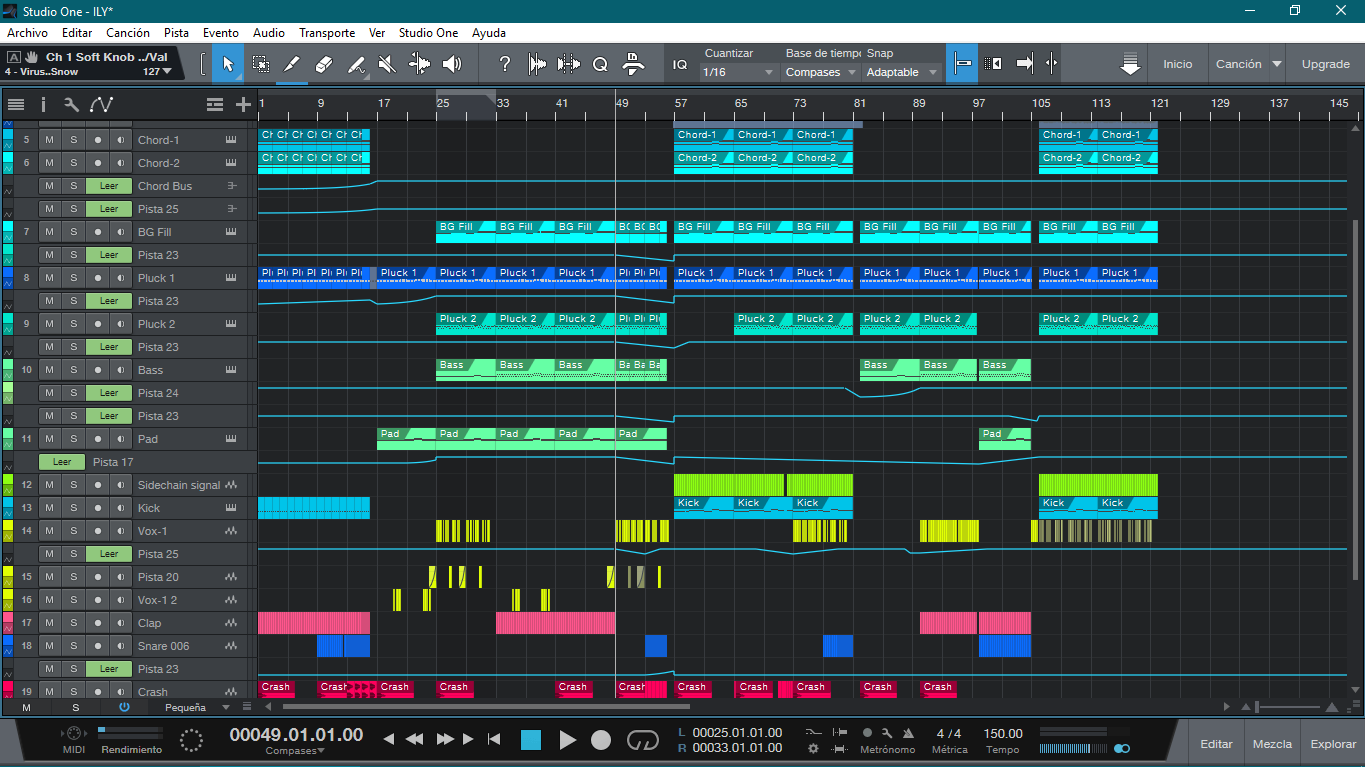Click the 150.00 tempo field
Viewport: 1365px width, 767px height.
tap(1003, 733)
